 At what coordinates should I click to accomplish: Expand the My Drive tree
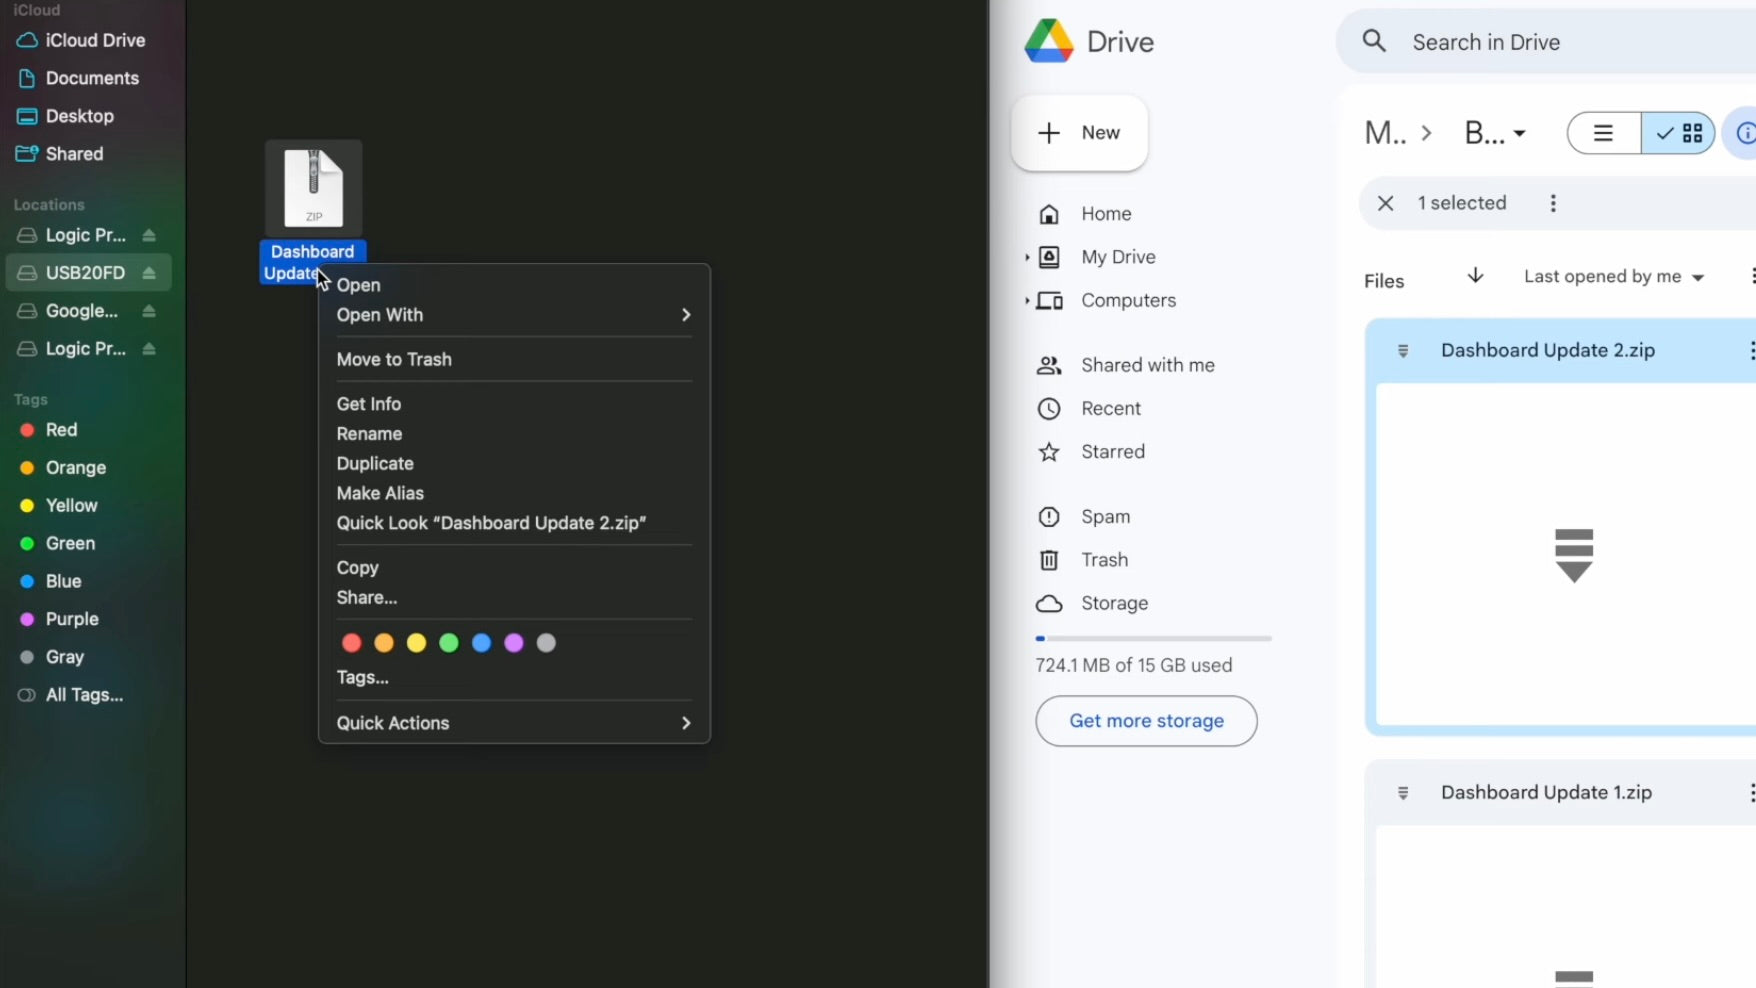(1027, 258)
